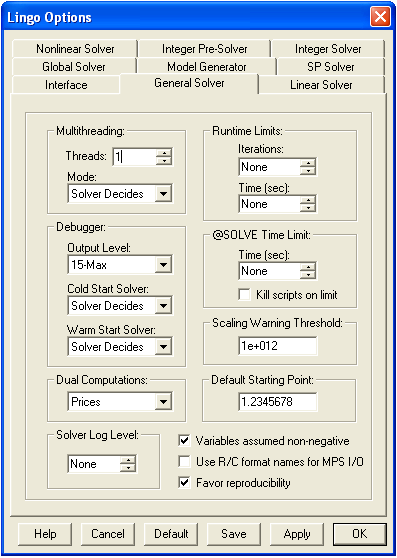Open the Integer Pre-Solver tab

pyautogui.click(x=204, y=49)
